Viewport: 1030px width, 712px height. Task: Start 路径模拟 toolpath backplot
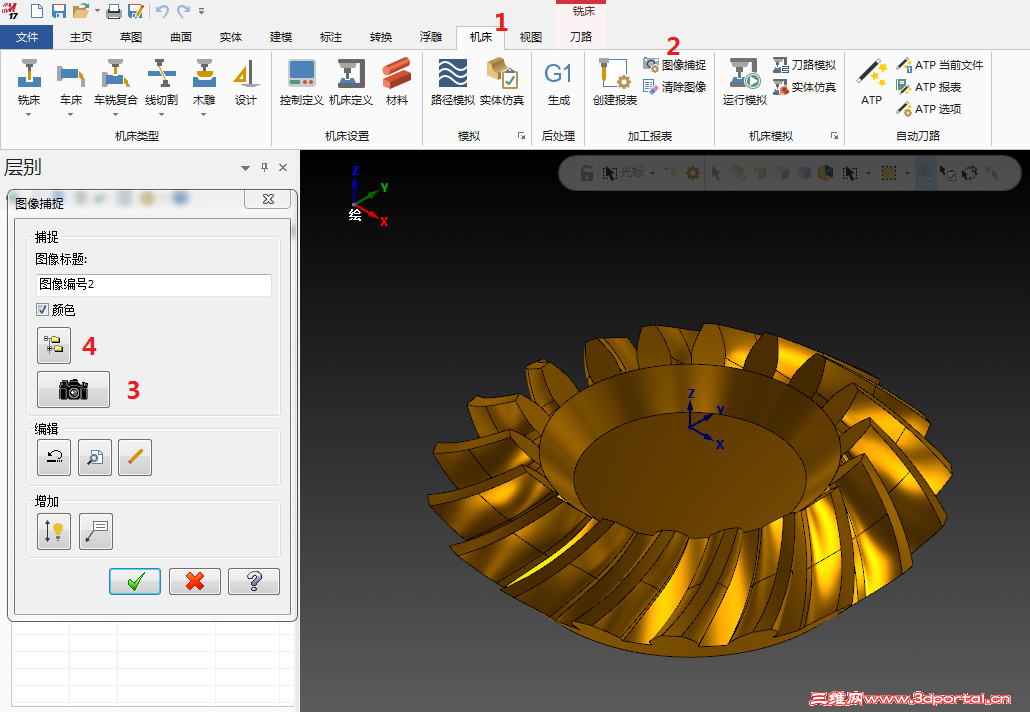(x=453, y=82)
